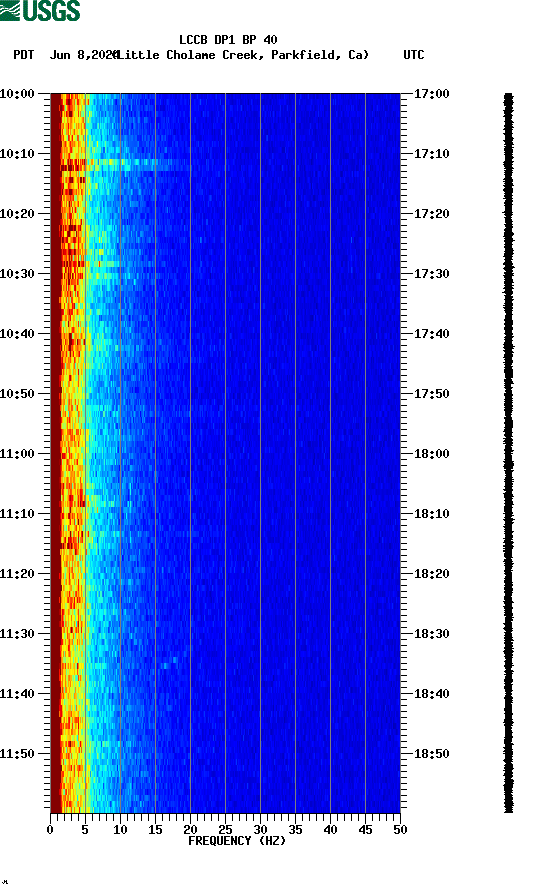Click the '18:20' UTC time label
Screen dimensions: 552x893
click(431, 574)
